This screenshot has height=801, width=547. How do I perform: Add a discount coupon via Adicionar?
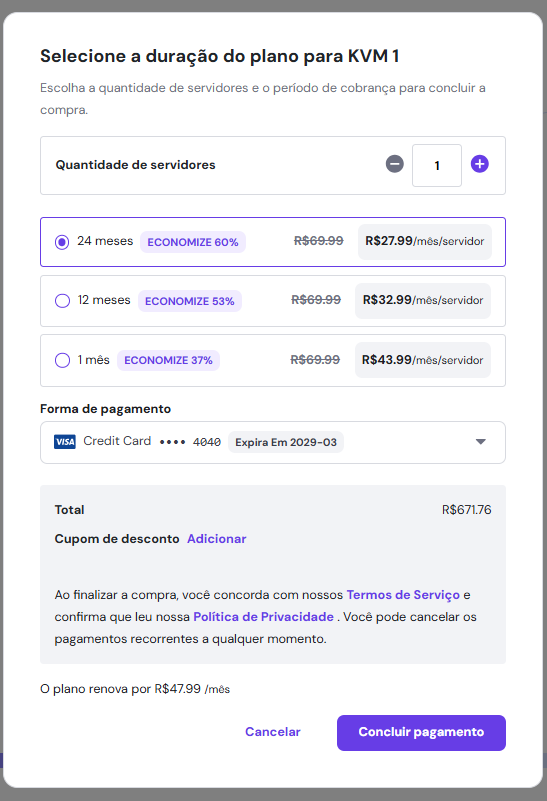(217, 539)
